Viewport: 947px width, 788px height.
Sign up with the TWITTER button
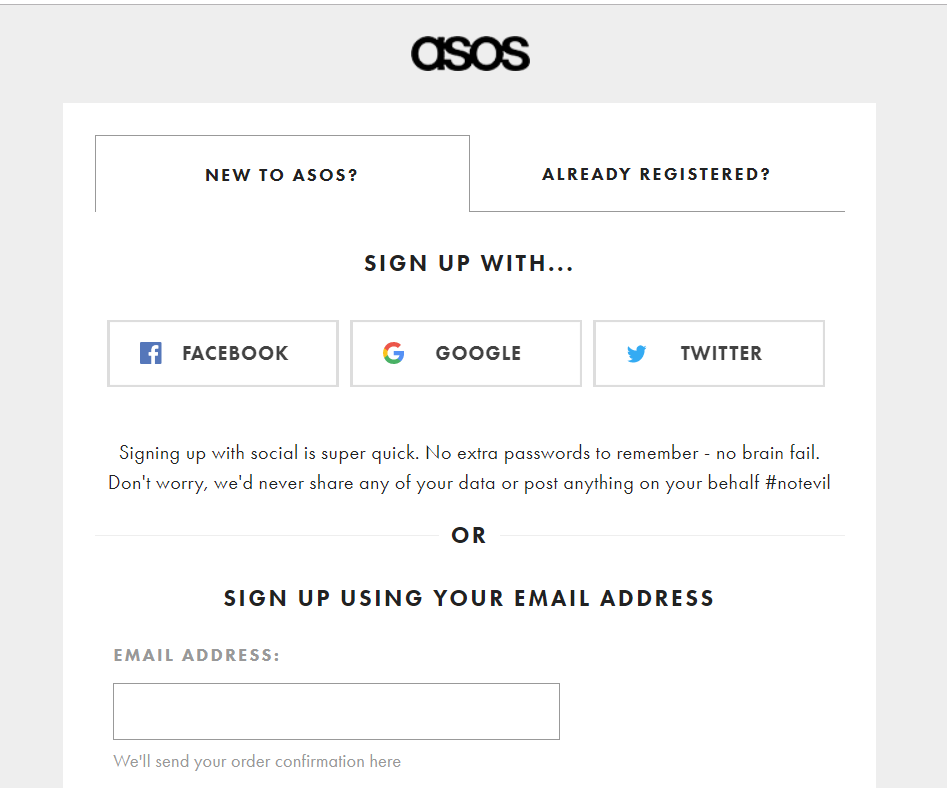click(x=708, y=353)
